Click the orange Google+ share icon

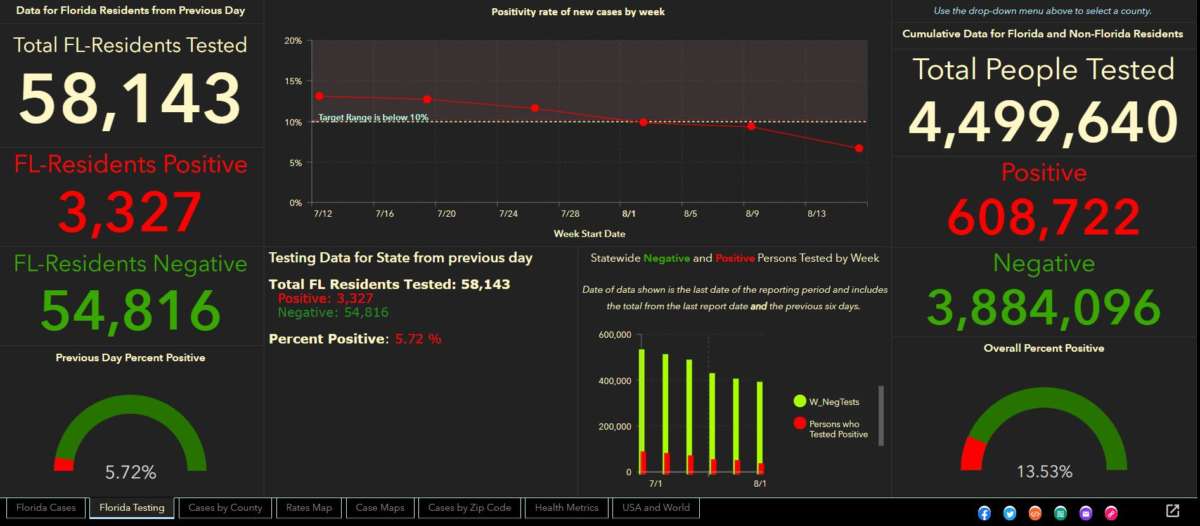1035,512
